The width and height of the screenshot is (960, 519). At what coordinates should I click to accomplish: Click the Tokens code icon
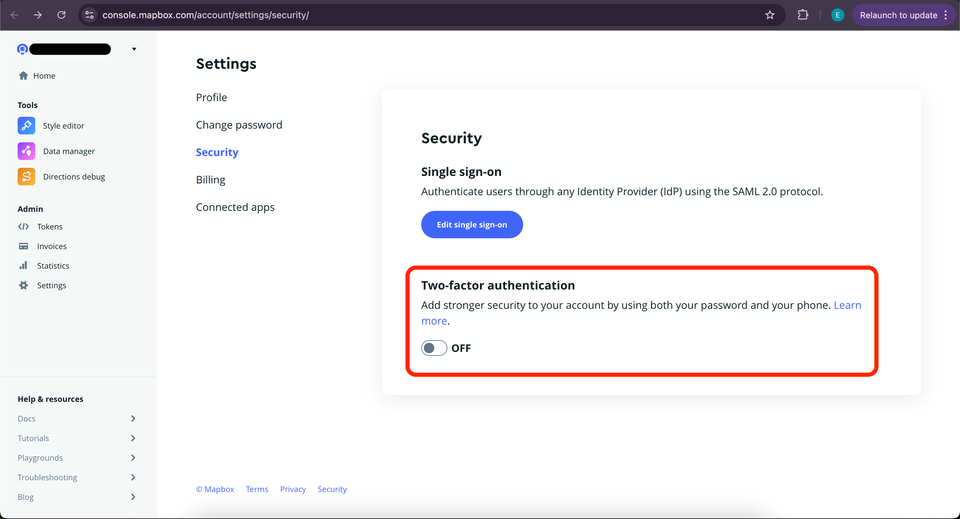pos(24,227)
